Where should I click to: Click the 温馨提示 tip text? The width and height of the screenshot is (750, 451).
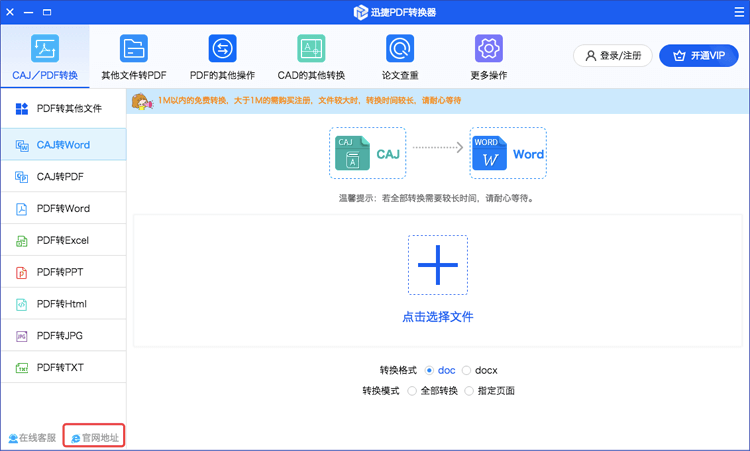[x=438, y=198]
